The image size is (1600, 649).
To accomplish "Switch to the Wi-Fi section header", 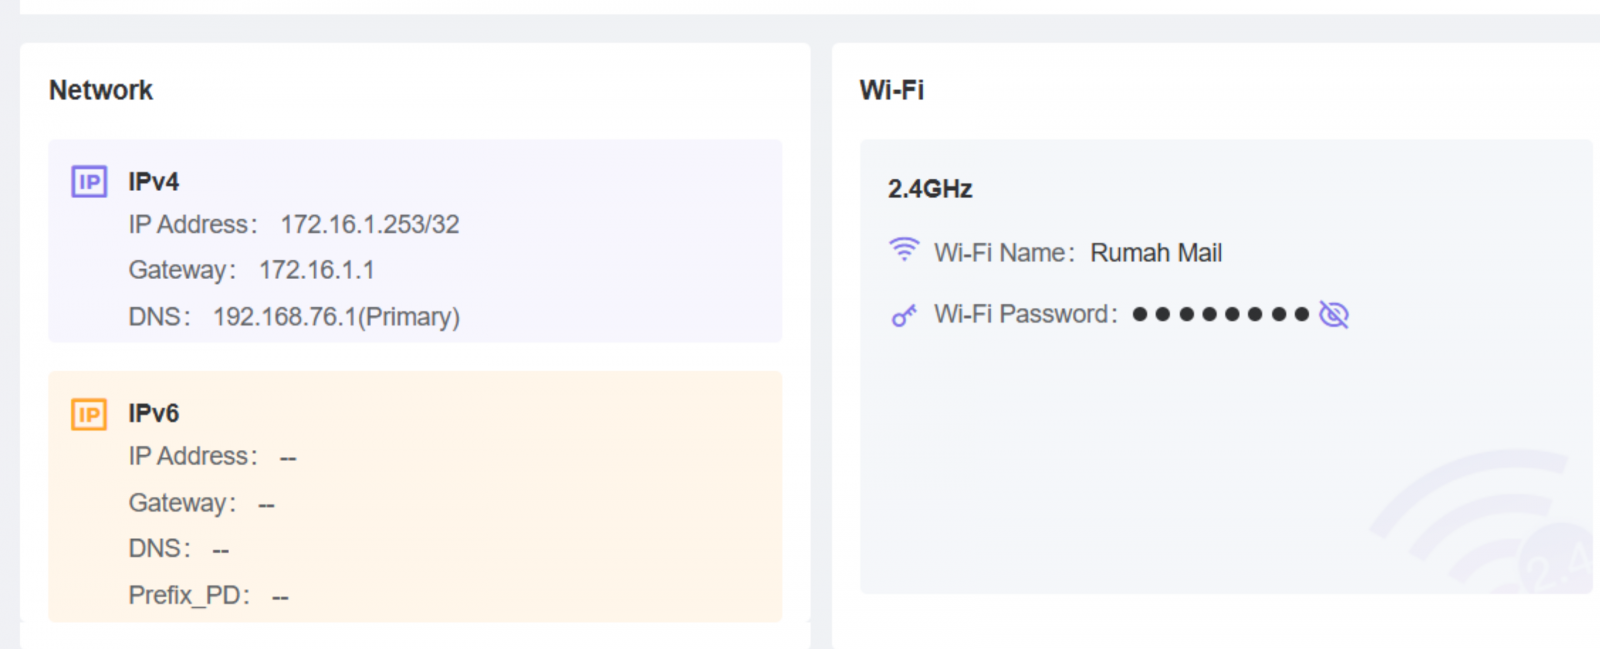I will tap(892, 89).
